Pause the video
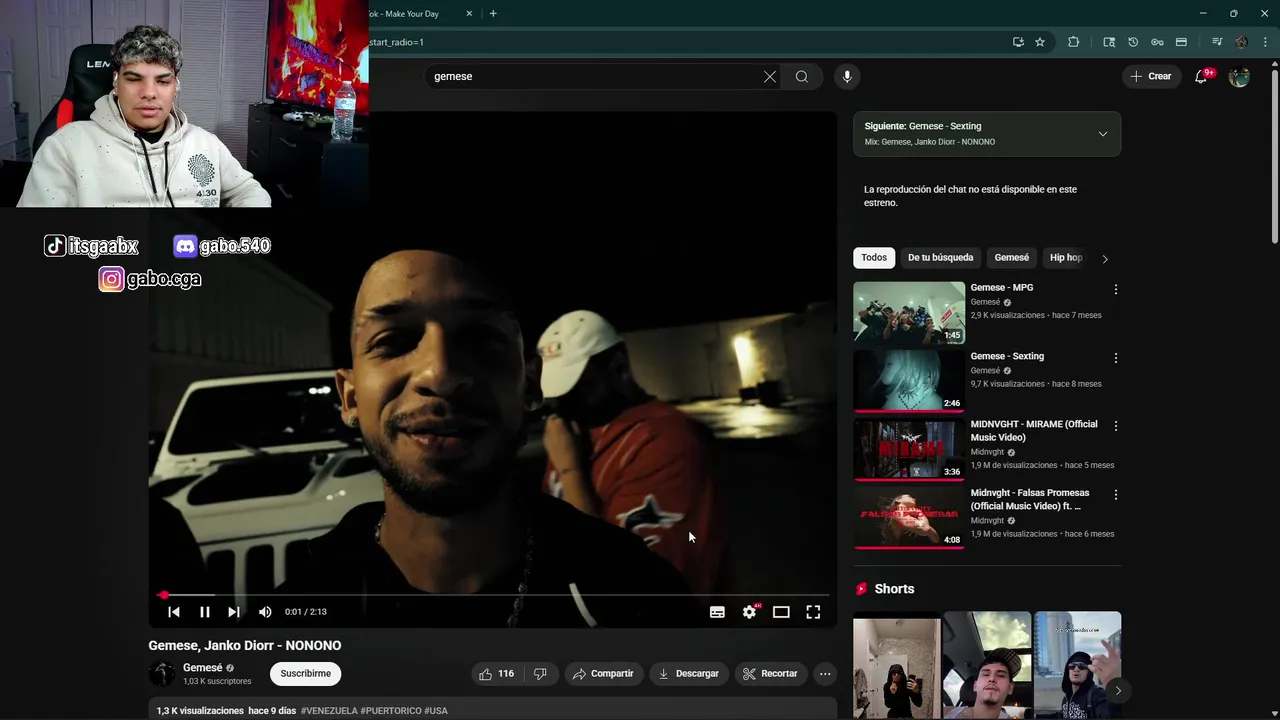Image resolution: width=1280 pixels, height=720 pixels. (x=205, y=612)
